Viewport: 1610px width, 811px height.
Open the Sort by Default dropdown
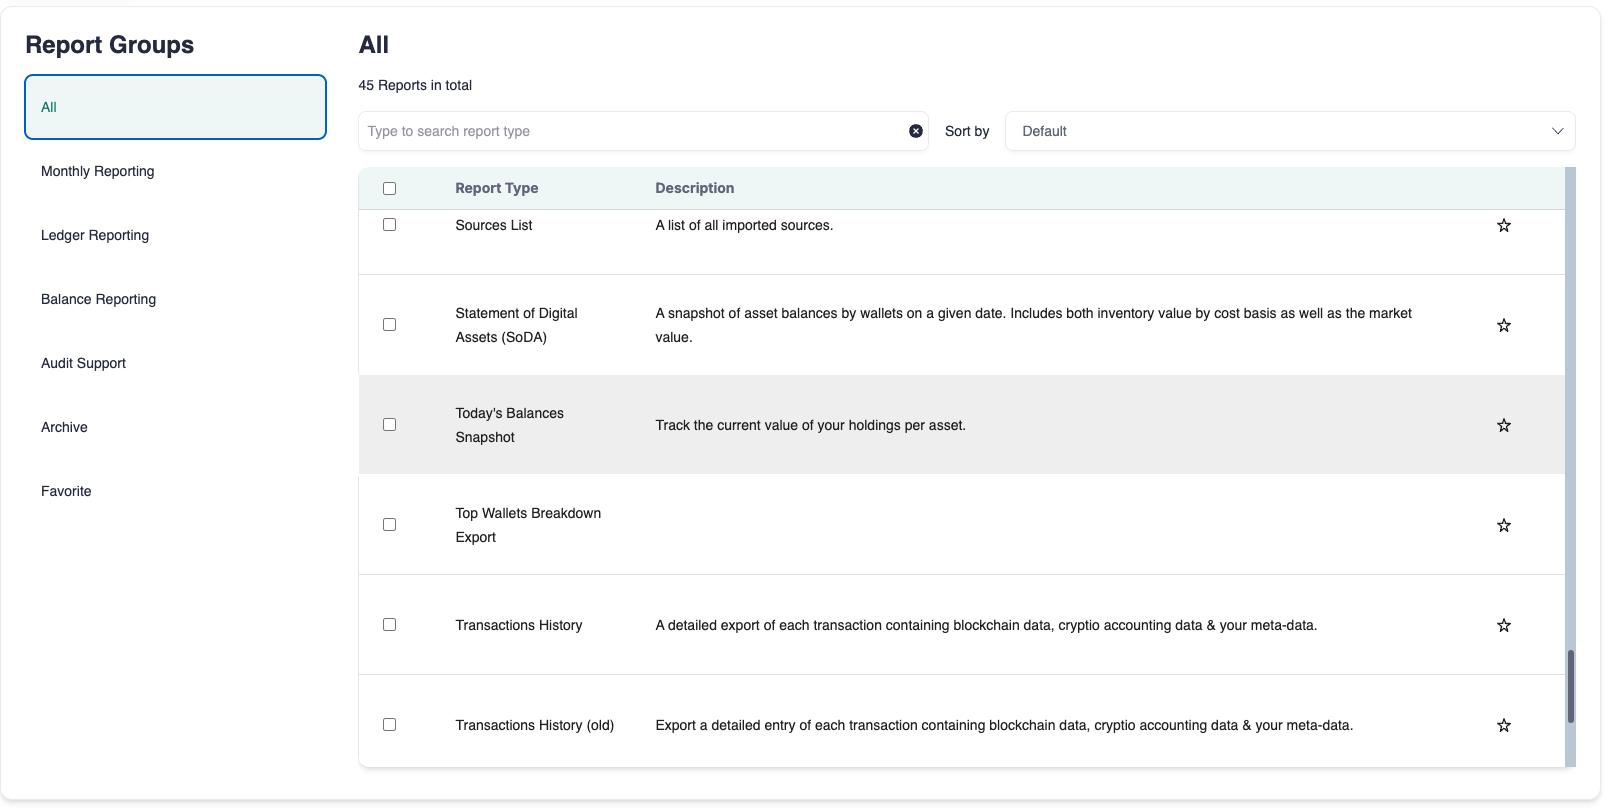pyautogui.click(x=1280, y=131)
